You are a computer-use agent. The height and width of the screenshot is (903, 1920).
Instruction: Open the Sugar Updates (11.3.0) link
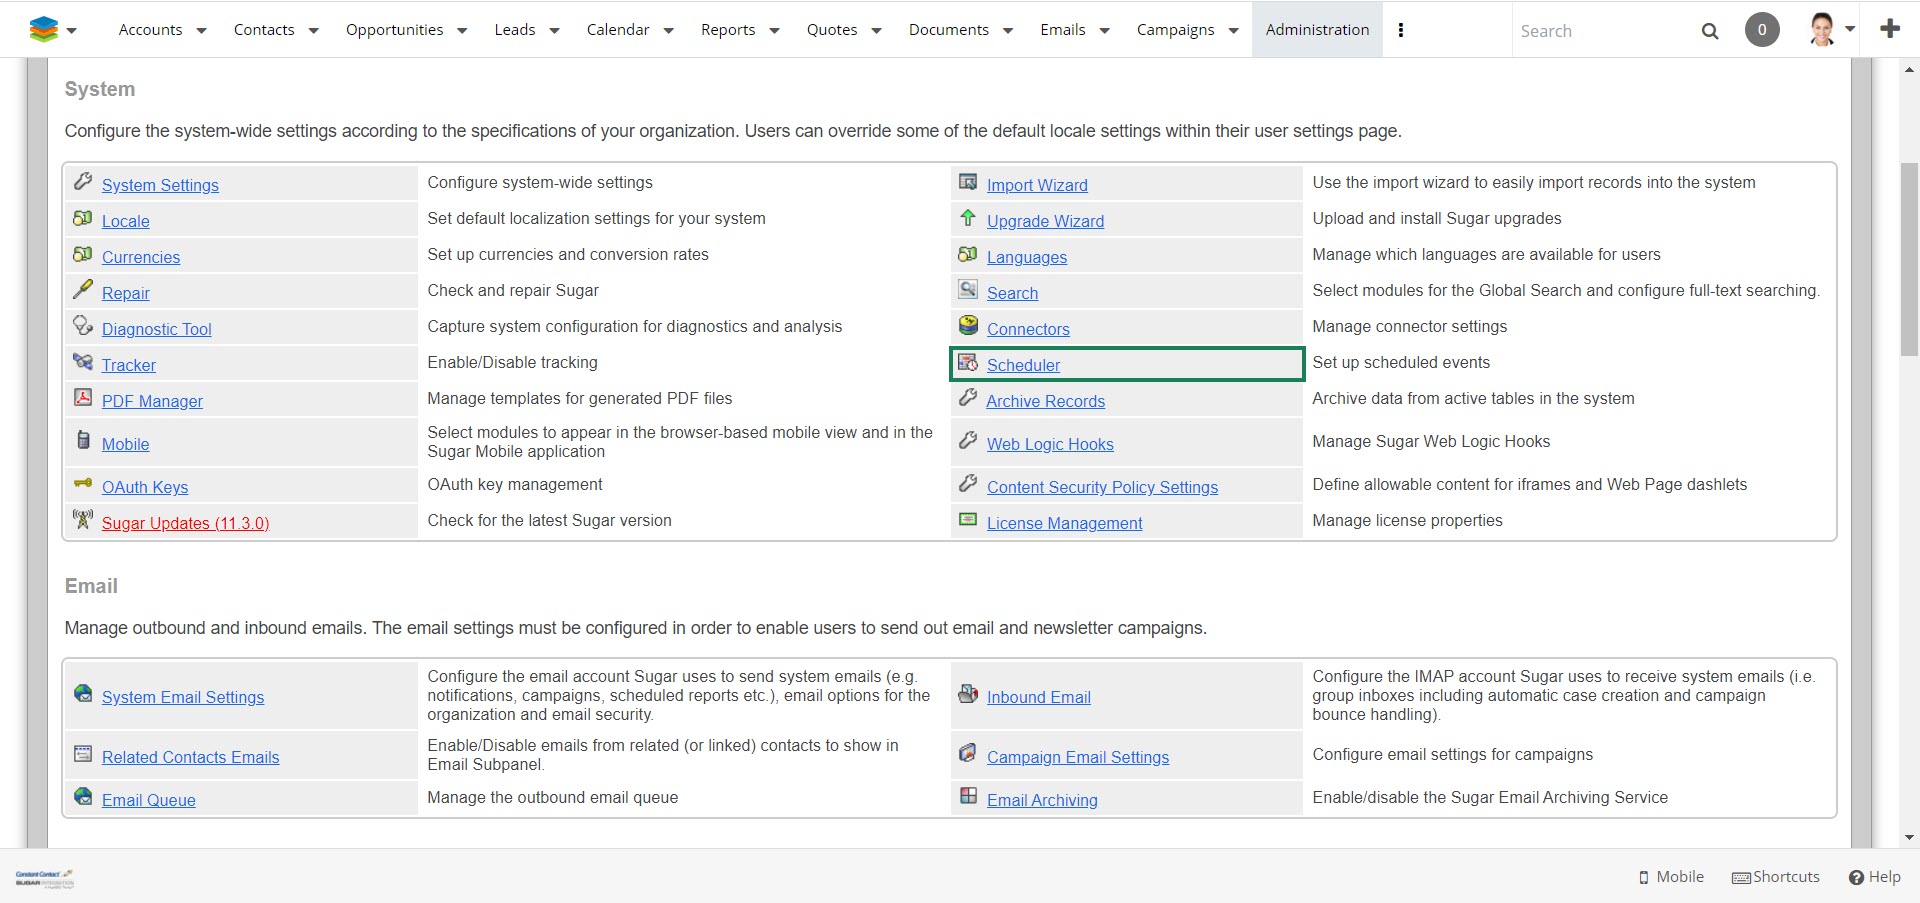(185, 523)
